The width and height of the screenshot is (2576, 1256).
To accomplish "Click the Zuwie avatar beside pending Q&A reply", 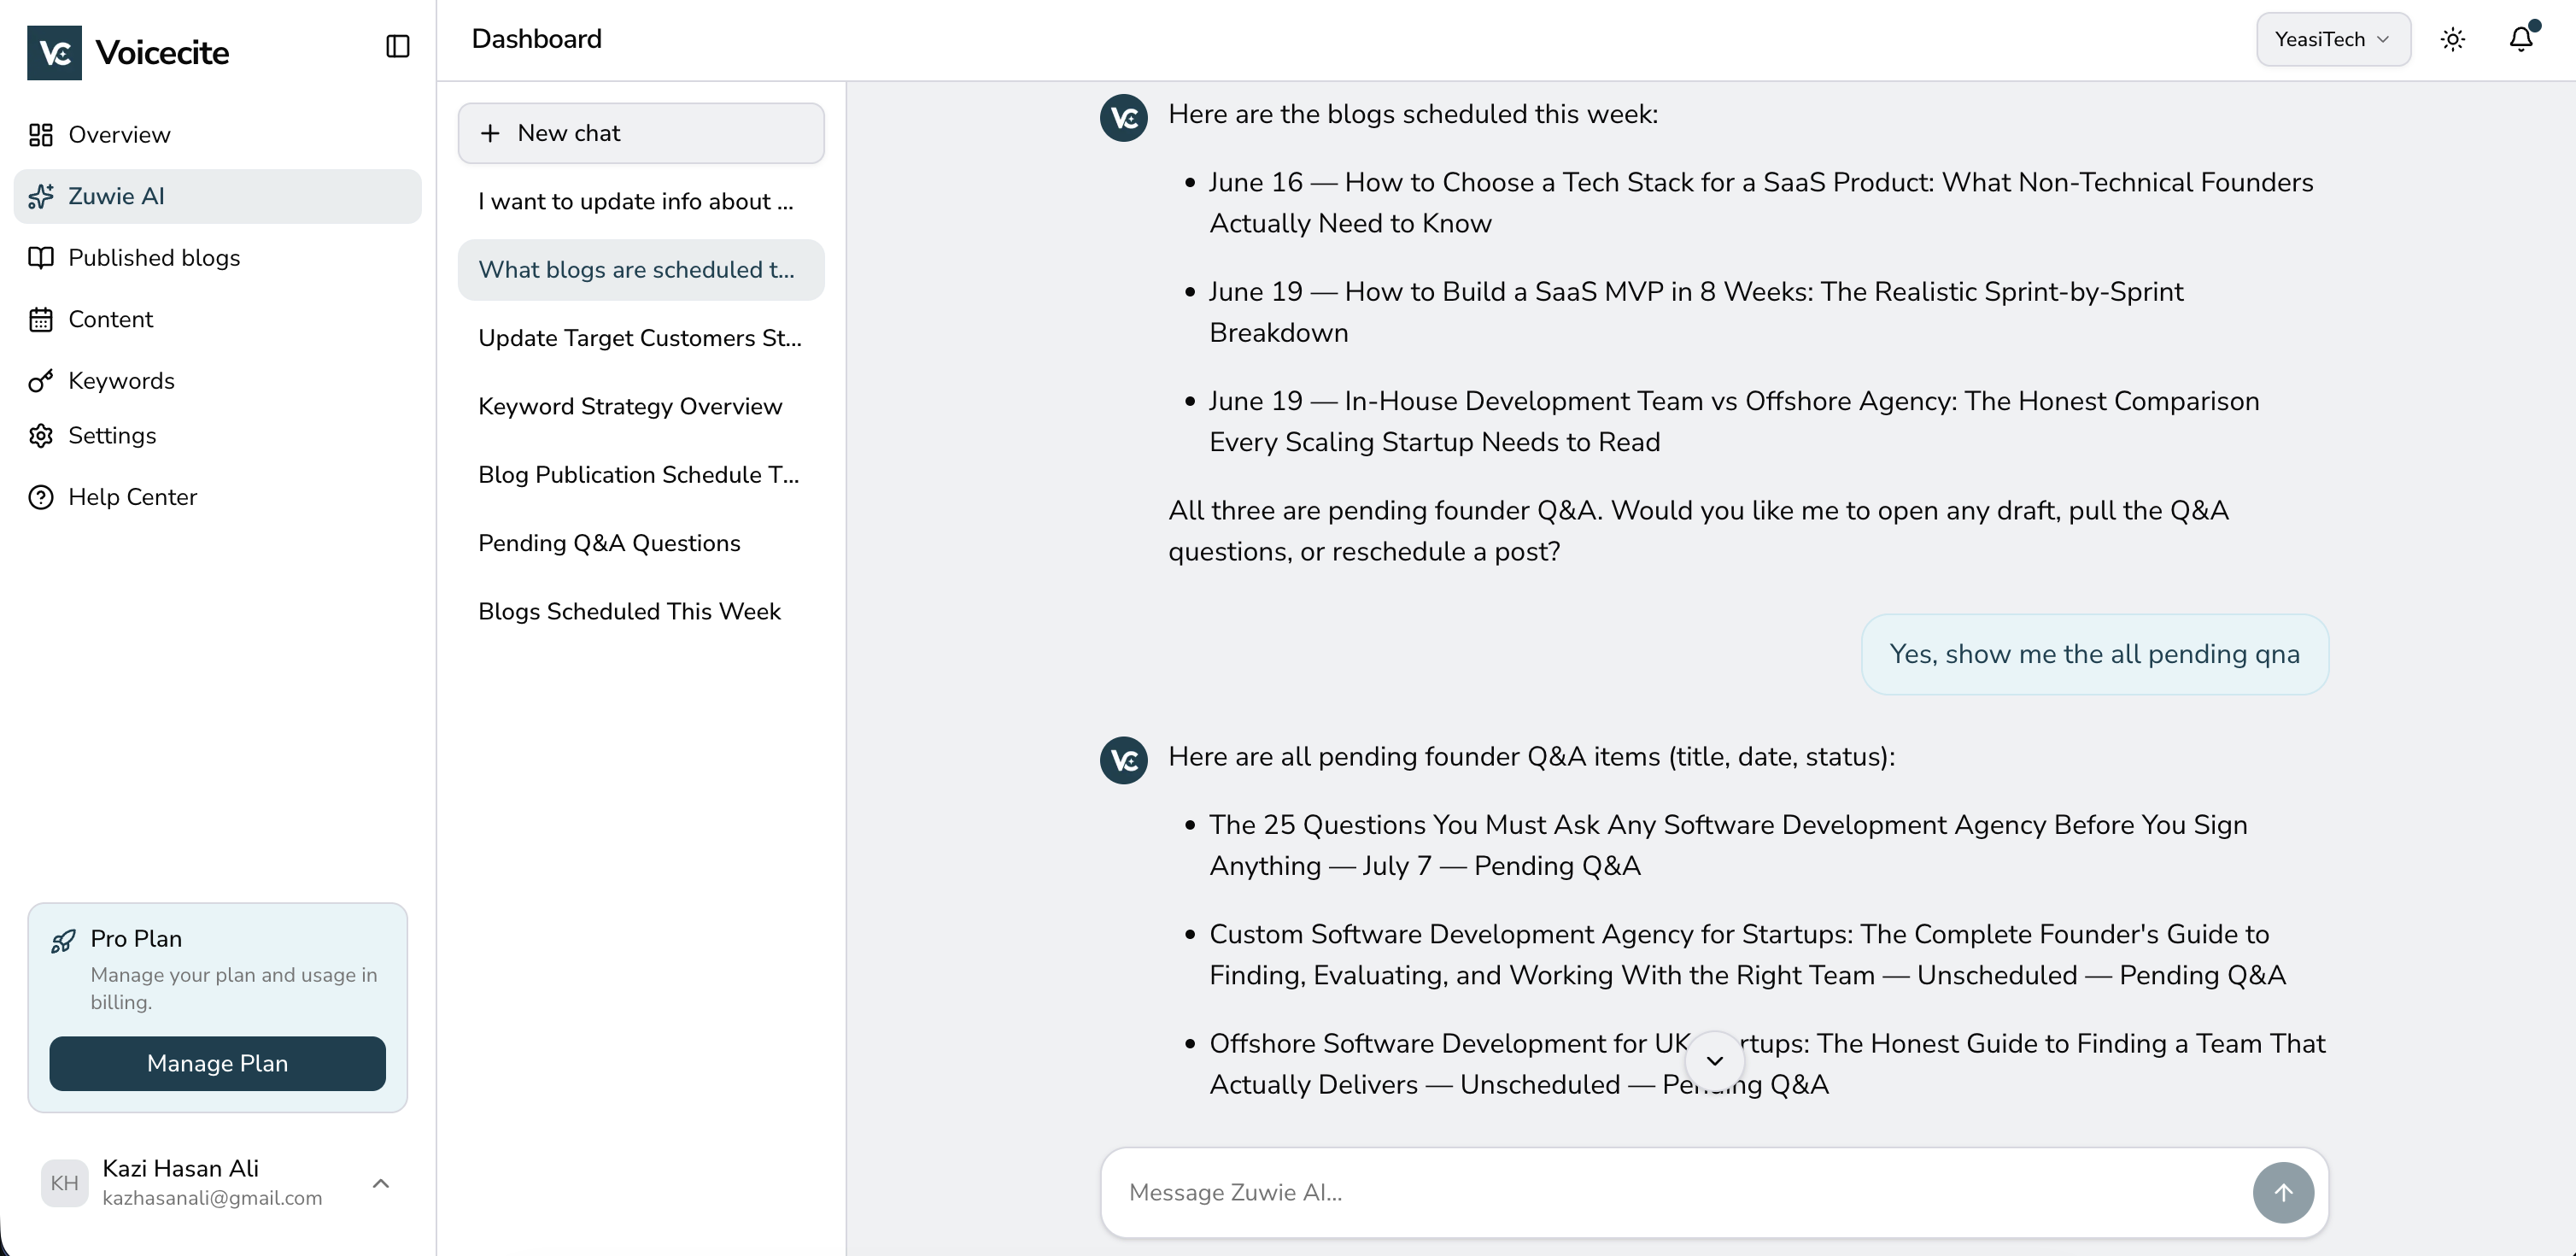I will 1124,760.
